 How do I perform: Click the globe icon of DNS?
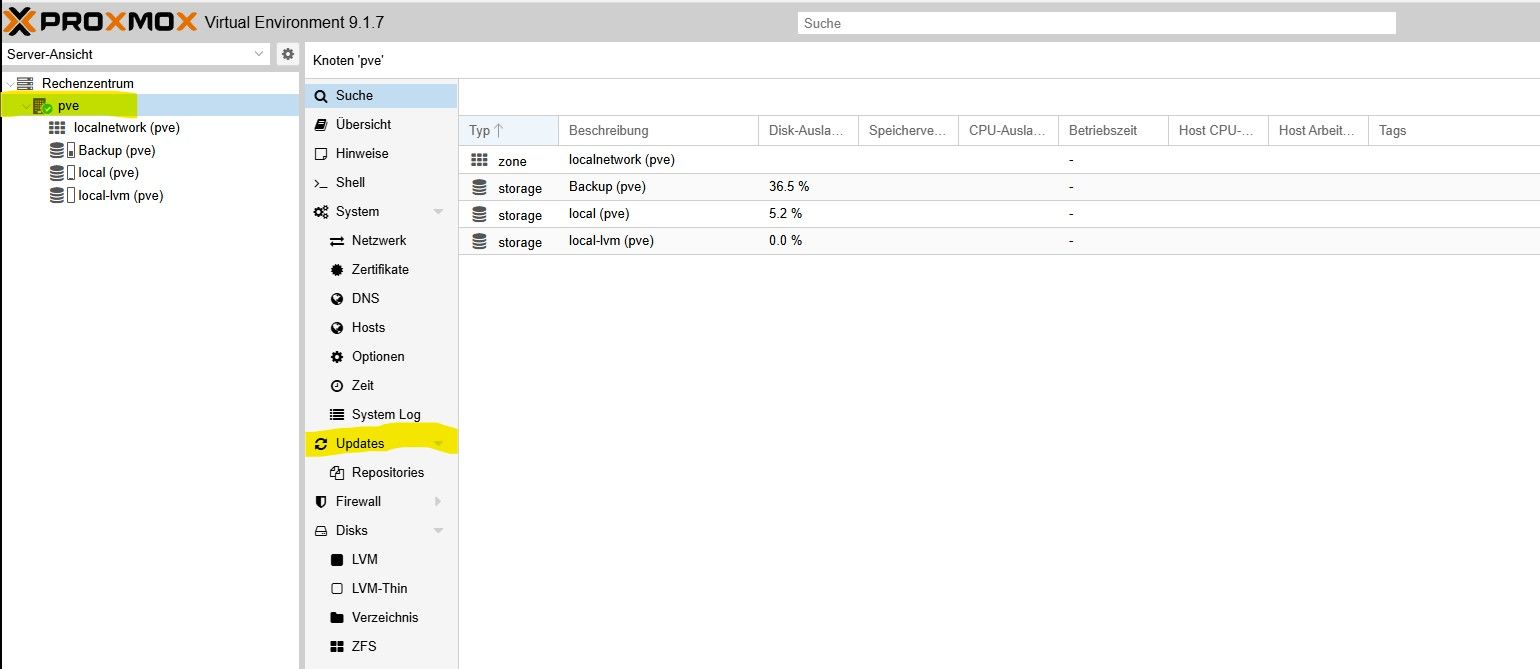pos(337,299)
